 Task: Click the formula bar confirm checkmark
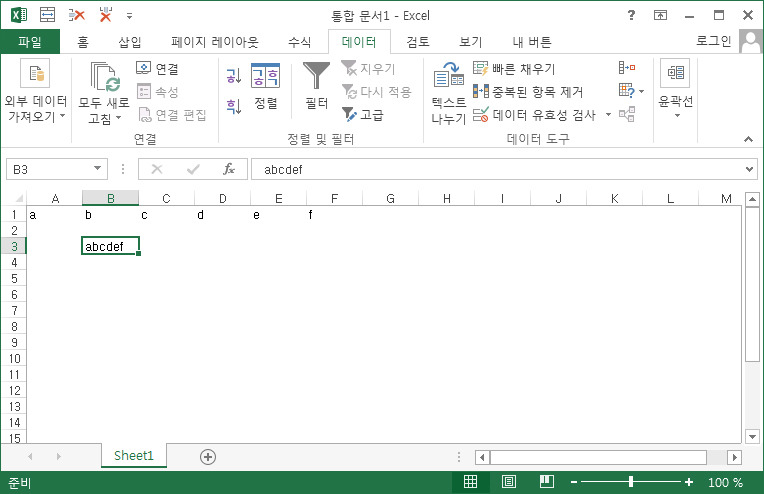tap(193, 169)
